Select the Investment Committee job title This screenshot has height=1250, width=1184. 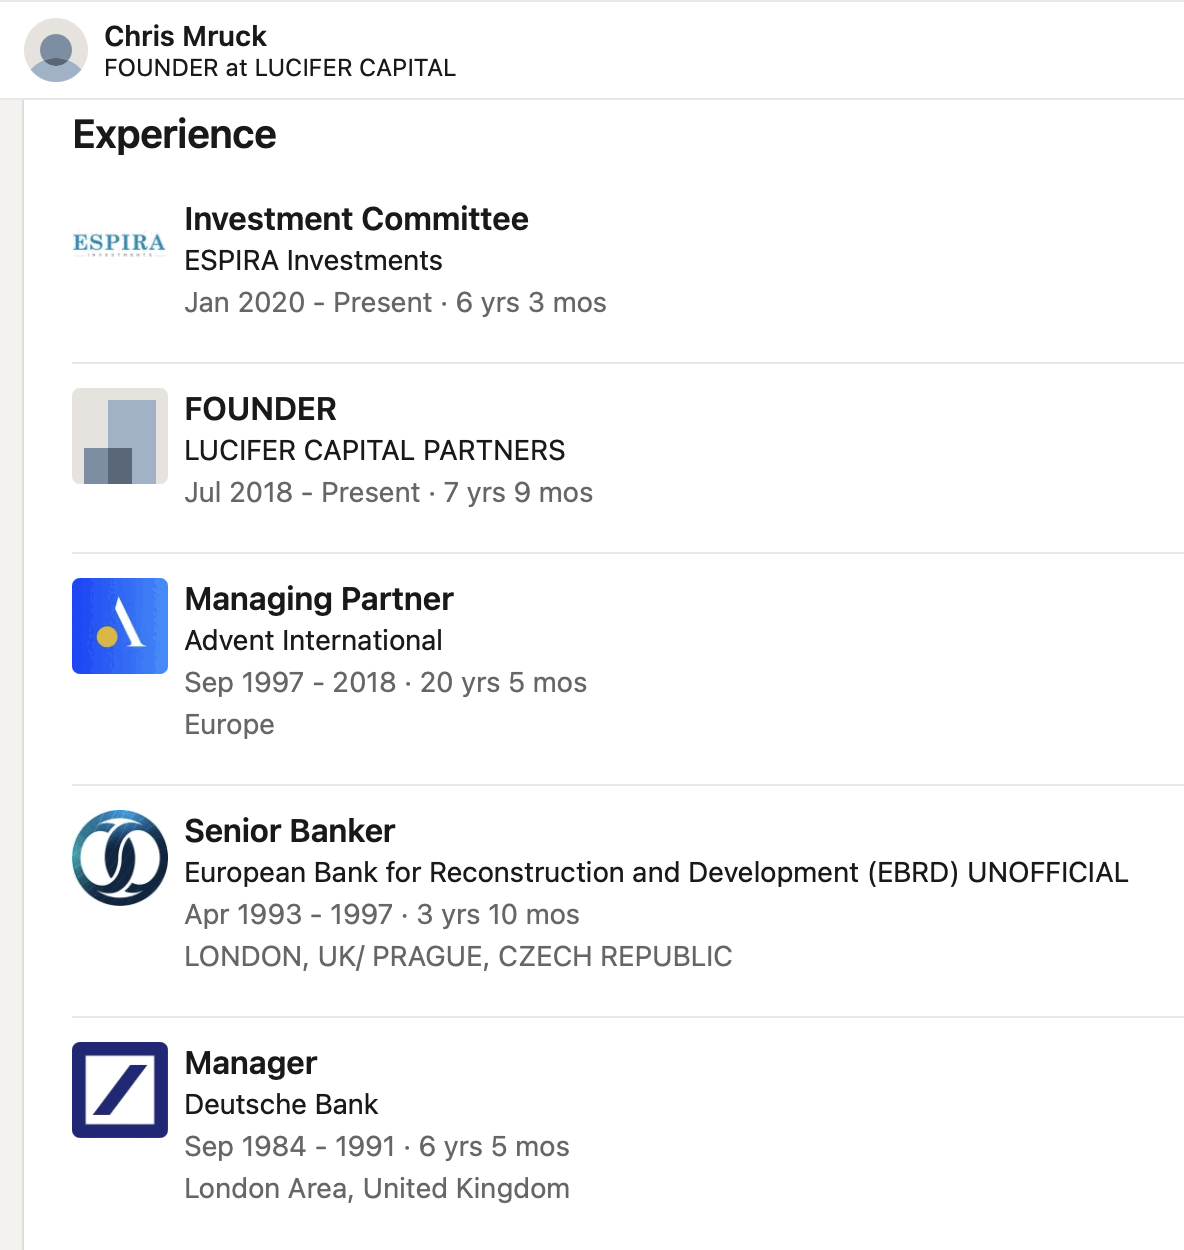[x=356, y=219]
